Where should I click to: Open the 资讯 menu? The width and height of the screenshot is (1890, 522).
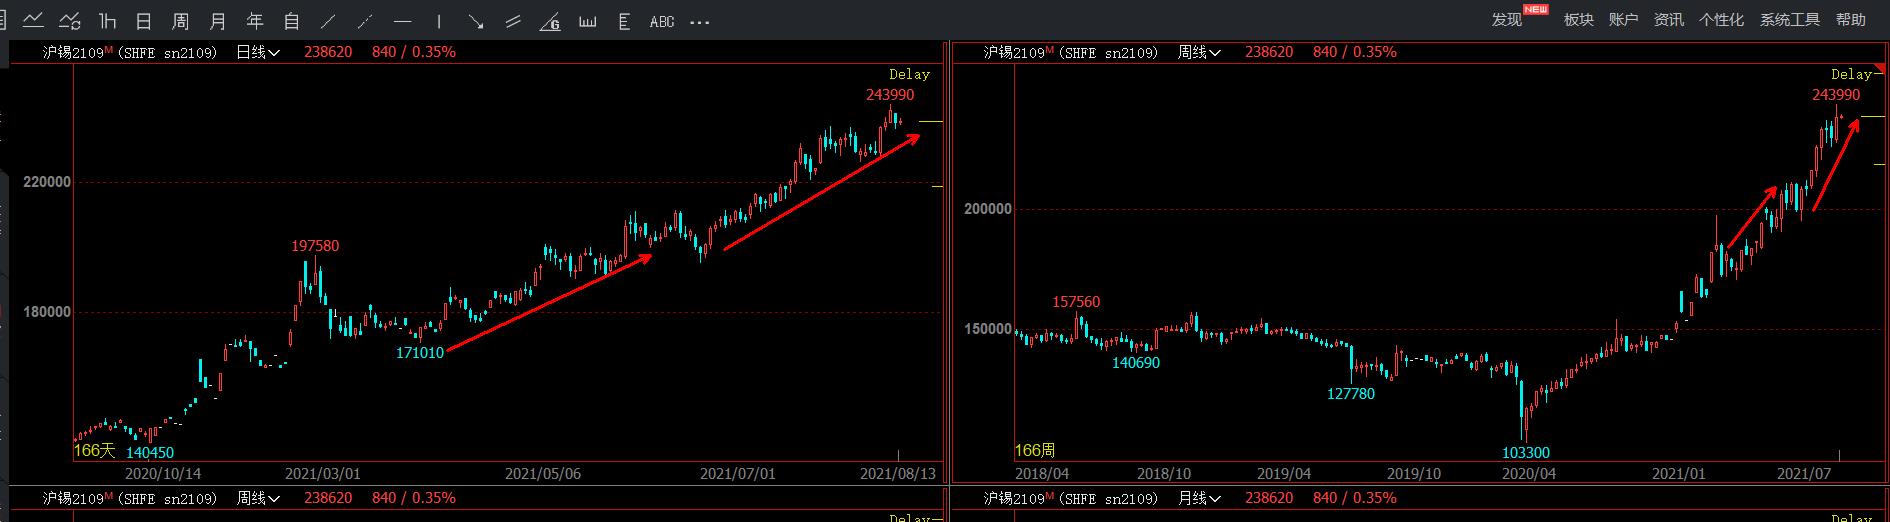pyautogui.click(x=1669, y=20)
